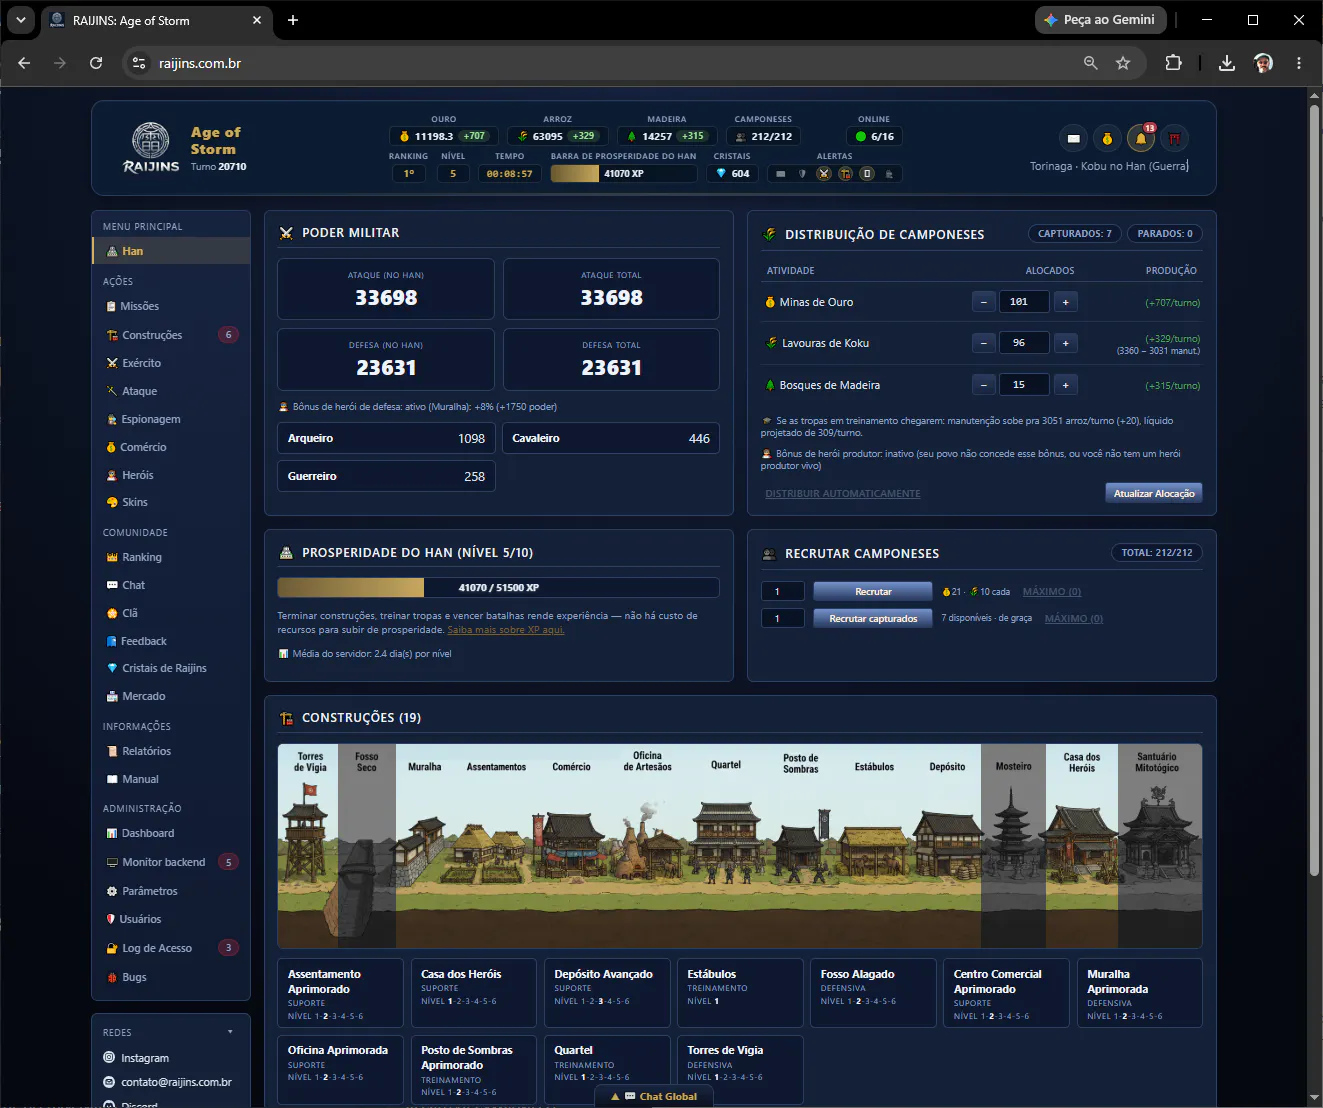Click the Peça ao Gemini button
1323x1108 pixels.
pos(1101,20)
